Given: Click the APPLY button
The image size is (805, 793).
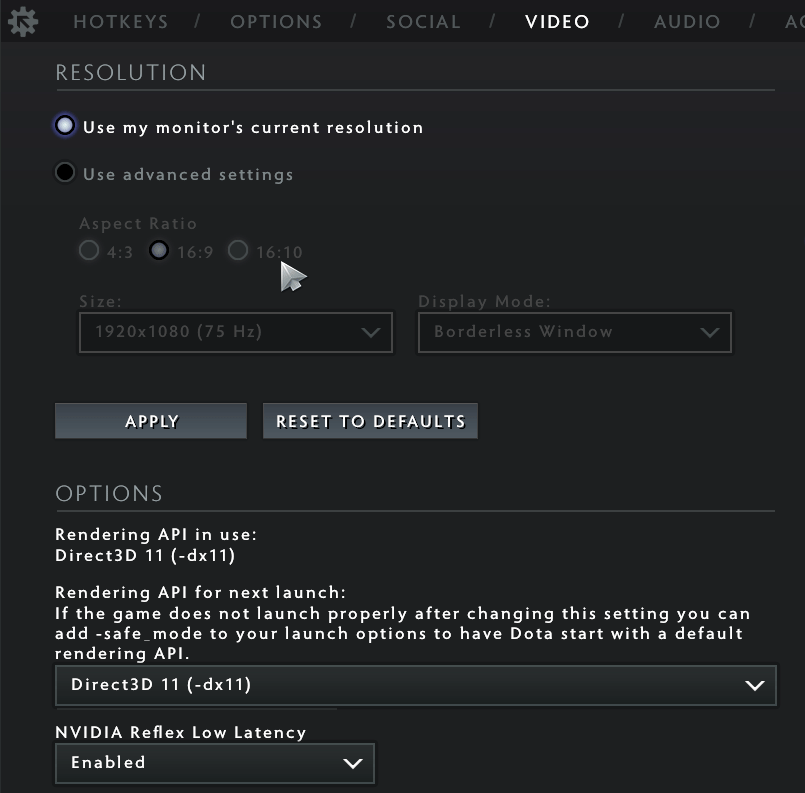Looking at the screenshot, I should click(150, 420).
